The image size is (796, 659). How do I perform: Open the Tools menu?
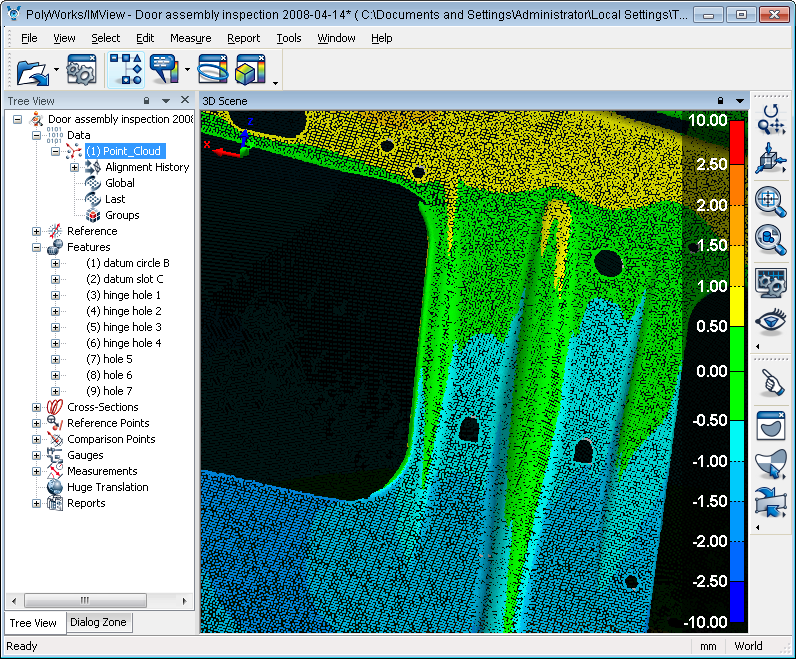tap(288, 38)
